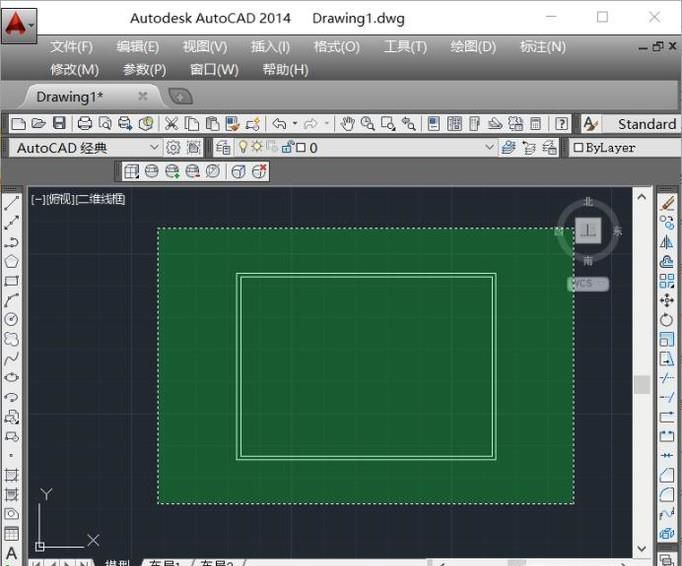Toggle the layer lock icon
The width and height of the screenshot is (682, 566).
287,147
